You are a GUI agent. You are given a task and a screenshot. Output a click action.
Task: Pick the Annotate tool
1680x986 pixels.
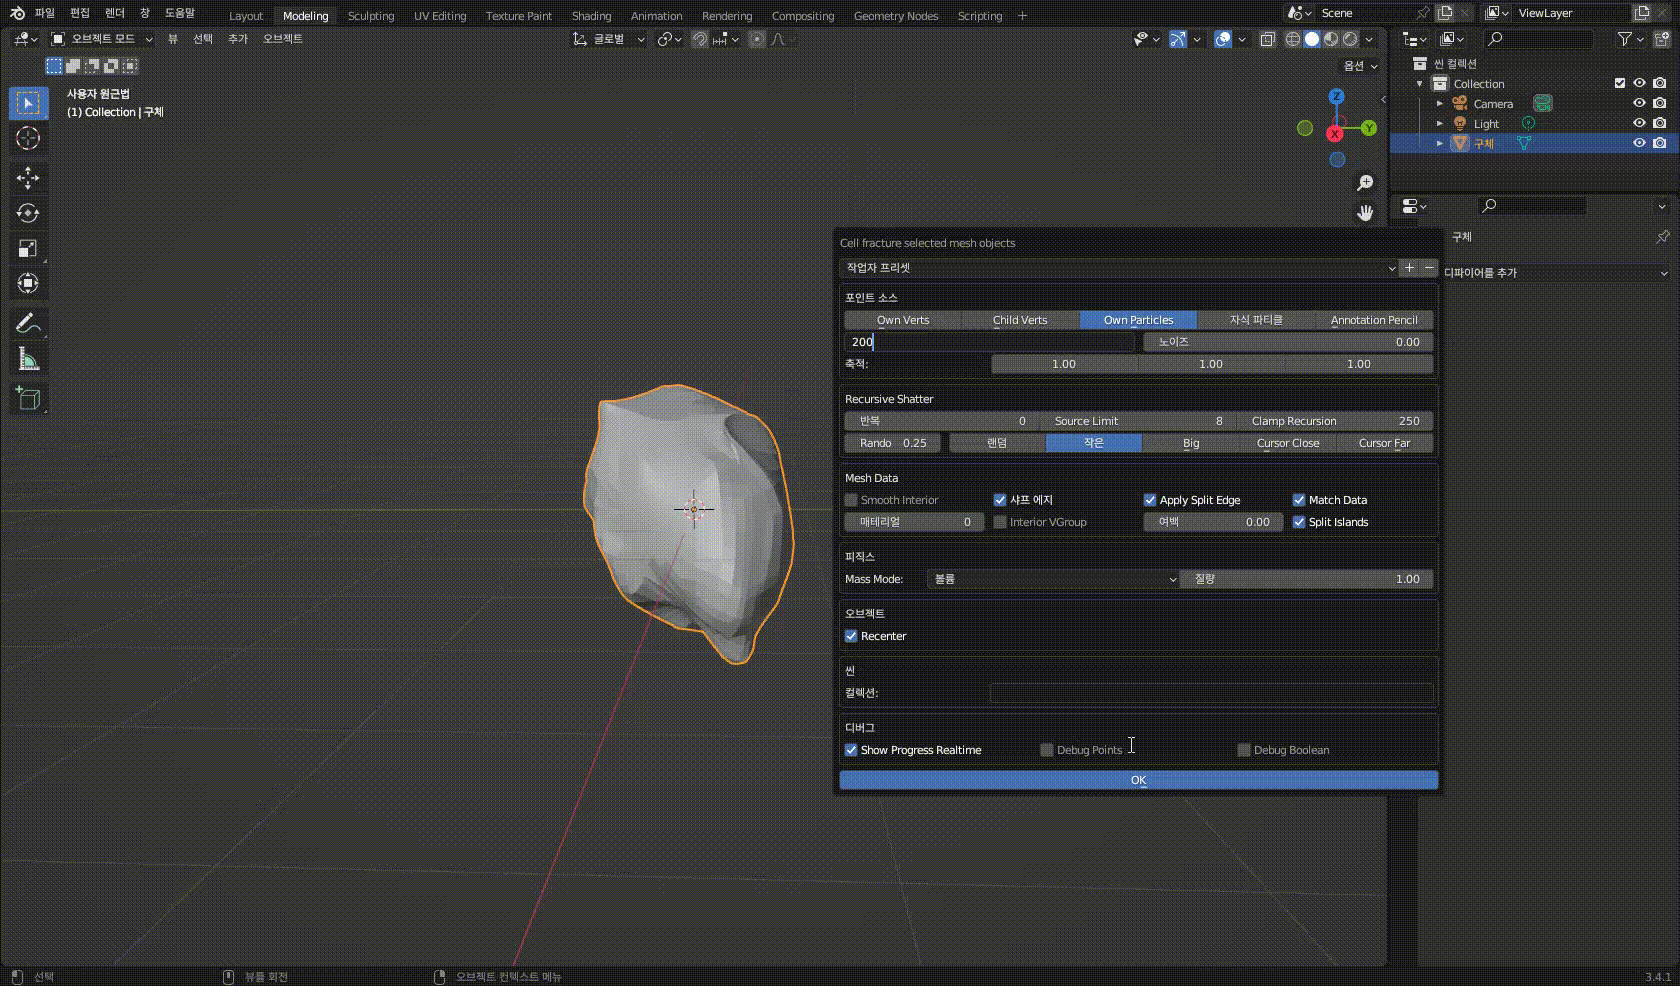click(28, 323)
